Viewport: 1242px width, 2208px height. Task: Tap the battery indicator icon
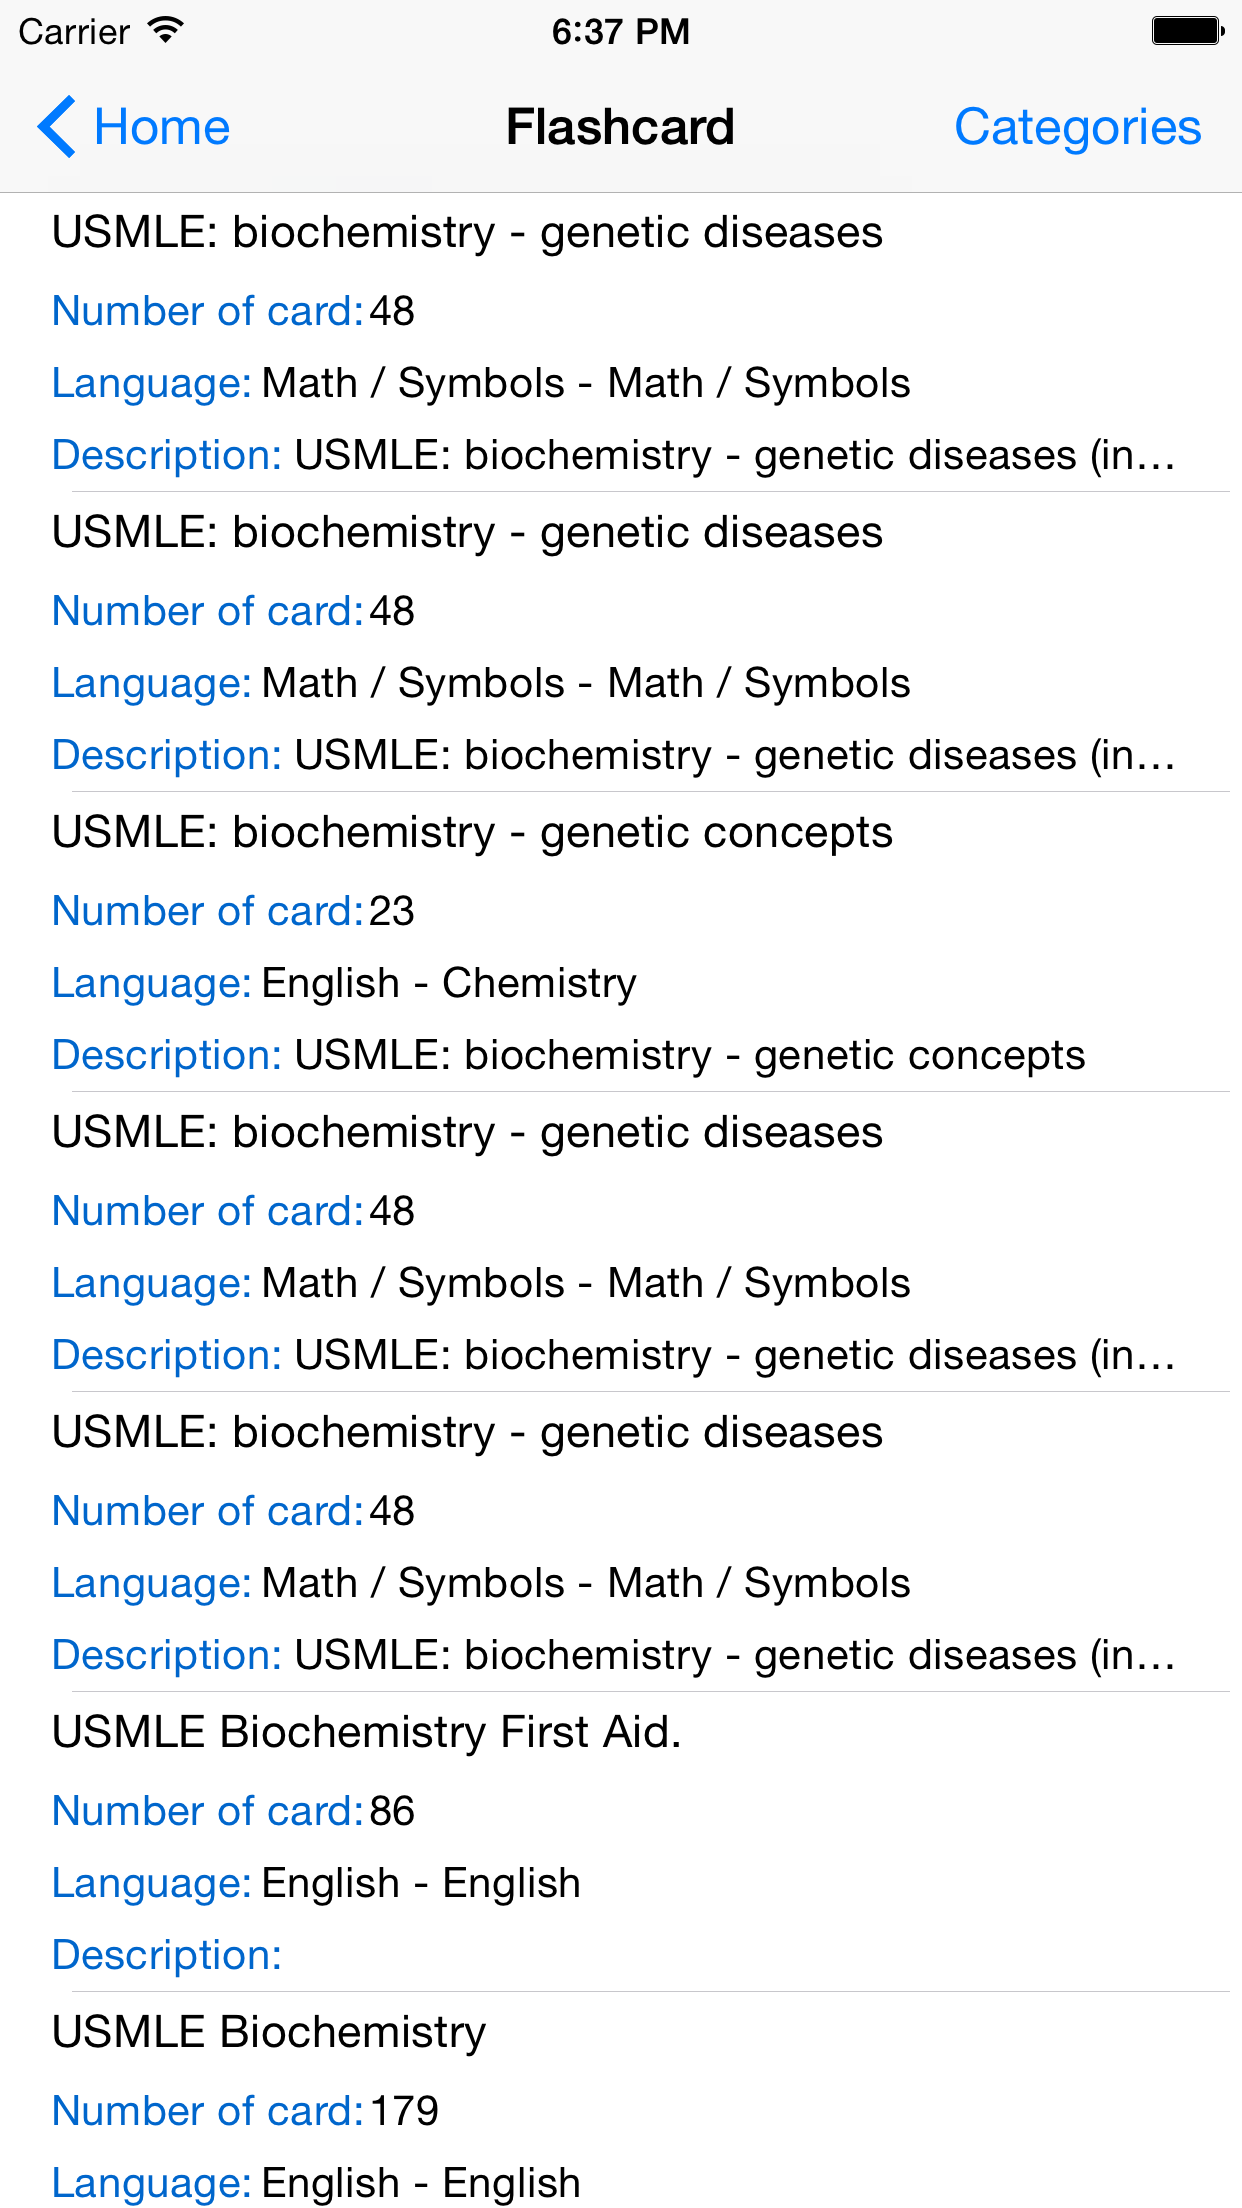click(x=1187, y=31)
